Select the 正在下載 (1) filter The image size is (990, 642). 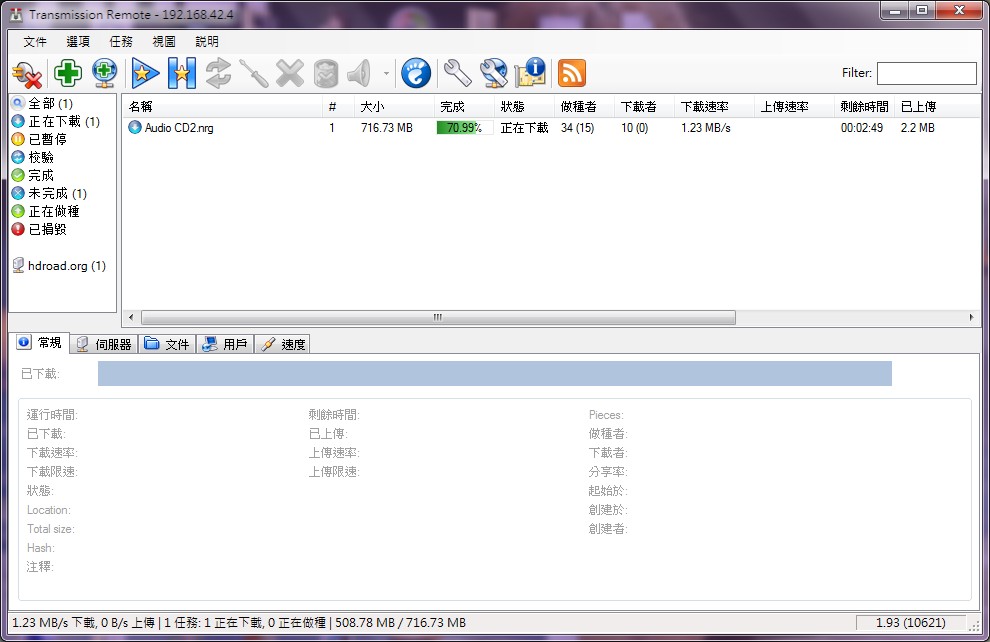pyautogui.click(x=56, y=121)
